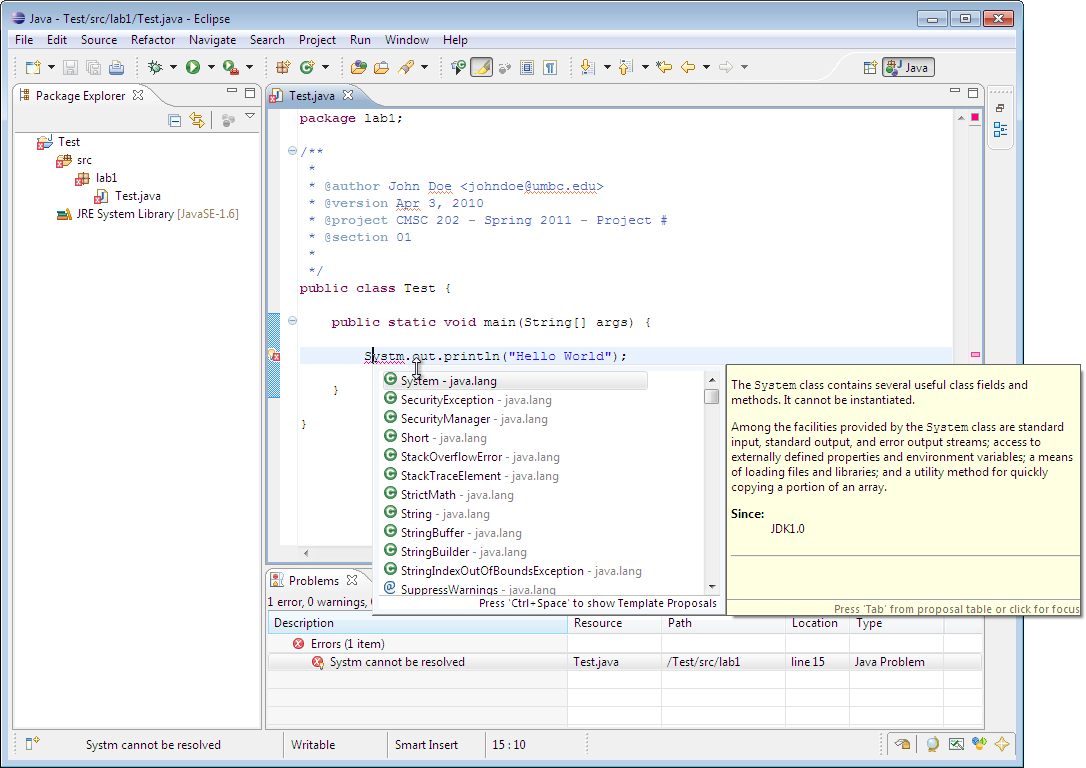Click the Open Perspective icon

click(x=870, y=67)
